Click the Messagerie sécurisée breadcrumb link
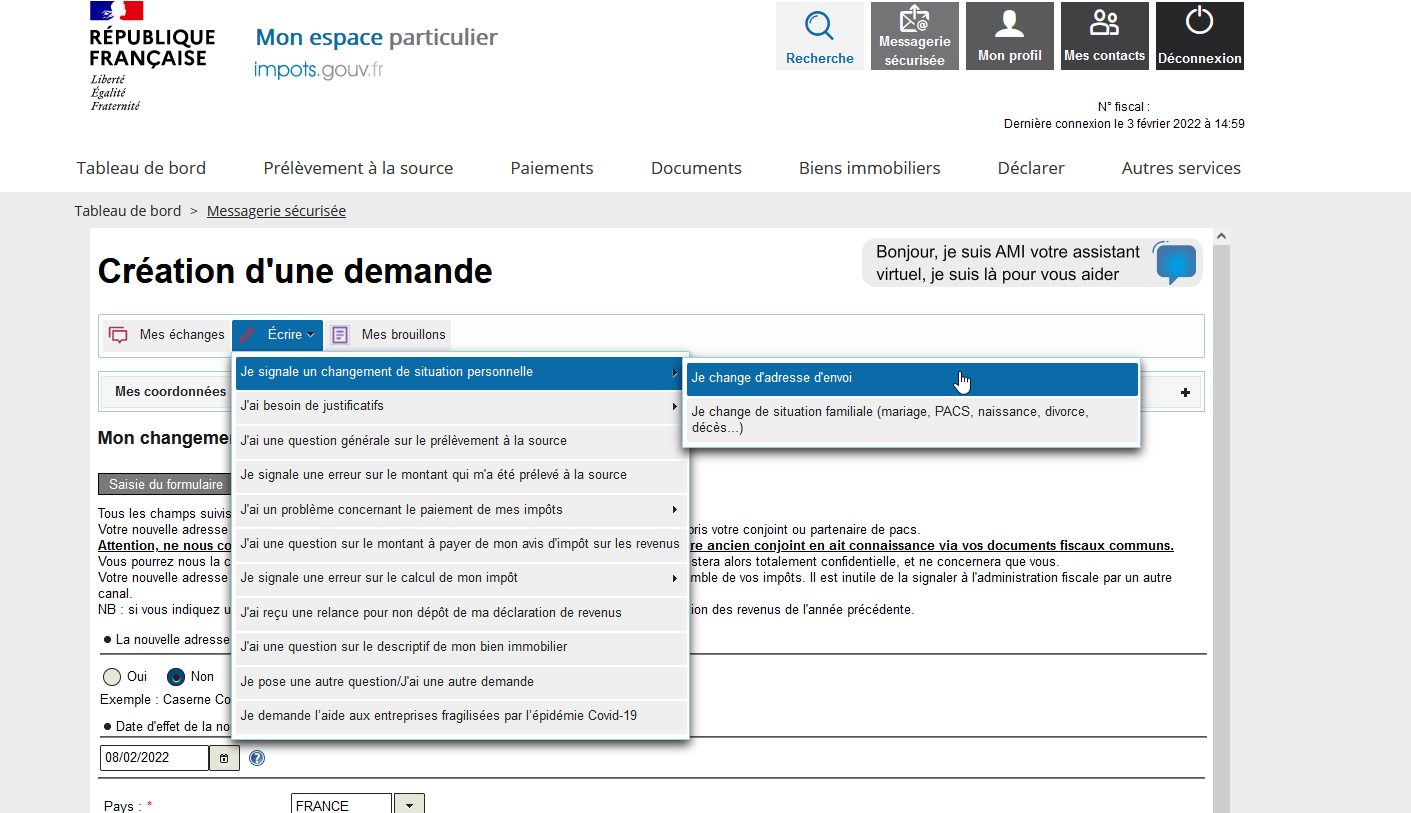This screenshot has width=1411, height=813. (x=276, y=211)
